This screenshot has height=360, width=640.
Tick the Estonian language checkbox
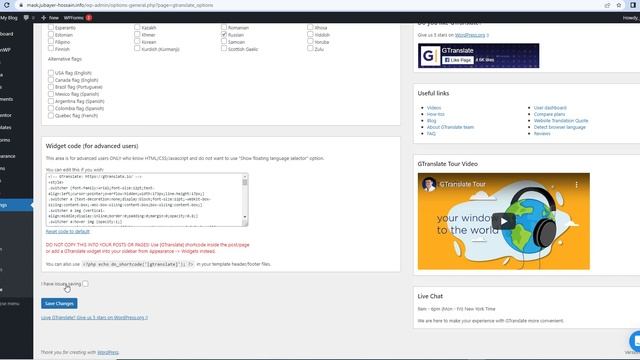[51, 34]
